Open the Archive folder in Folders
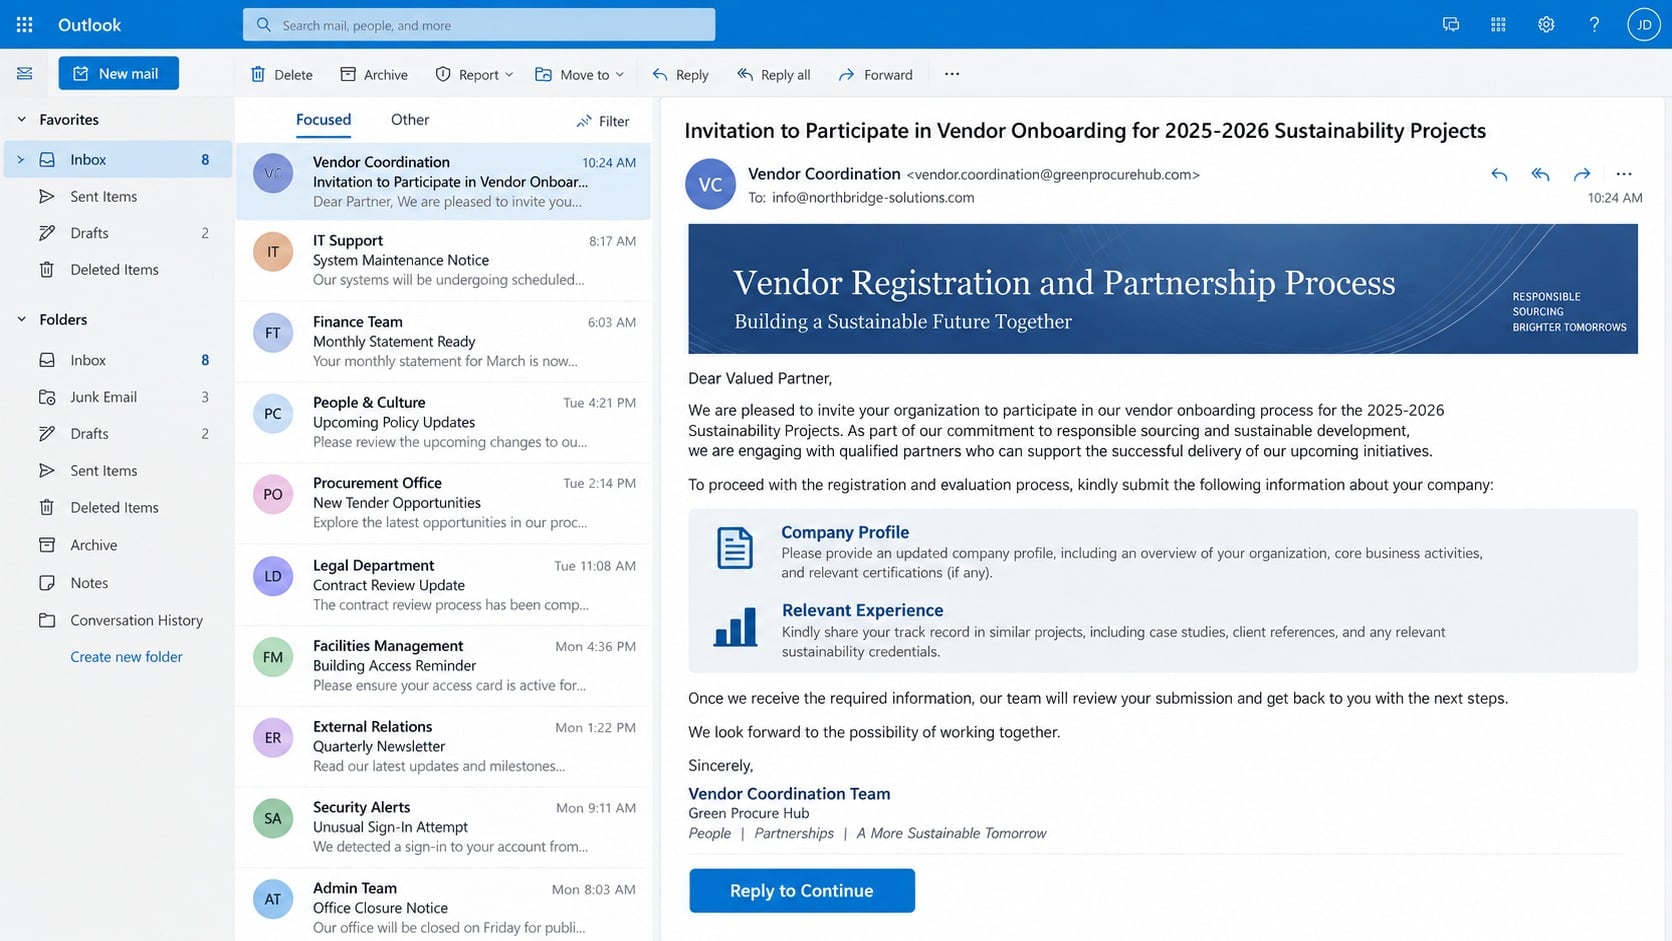This screenshot has width=1672, height=941. pos(118,545)
